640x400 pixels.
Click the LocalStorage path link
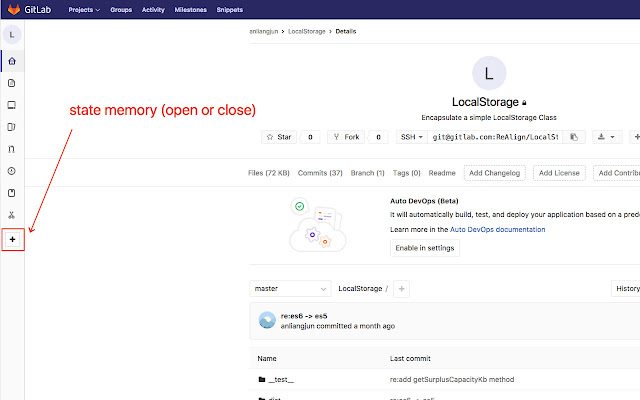(360, 289)
